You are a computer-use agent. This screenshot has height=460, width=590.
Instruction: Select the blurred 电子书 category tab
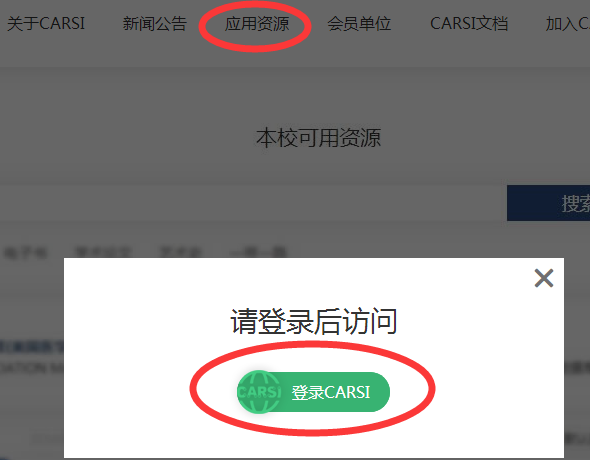[x=25, y=252]
